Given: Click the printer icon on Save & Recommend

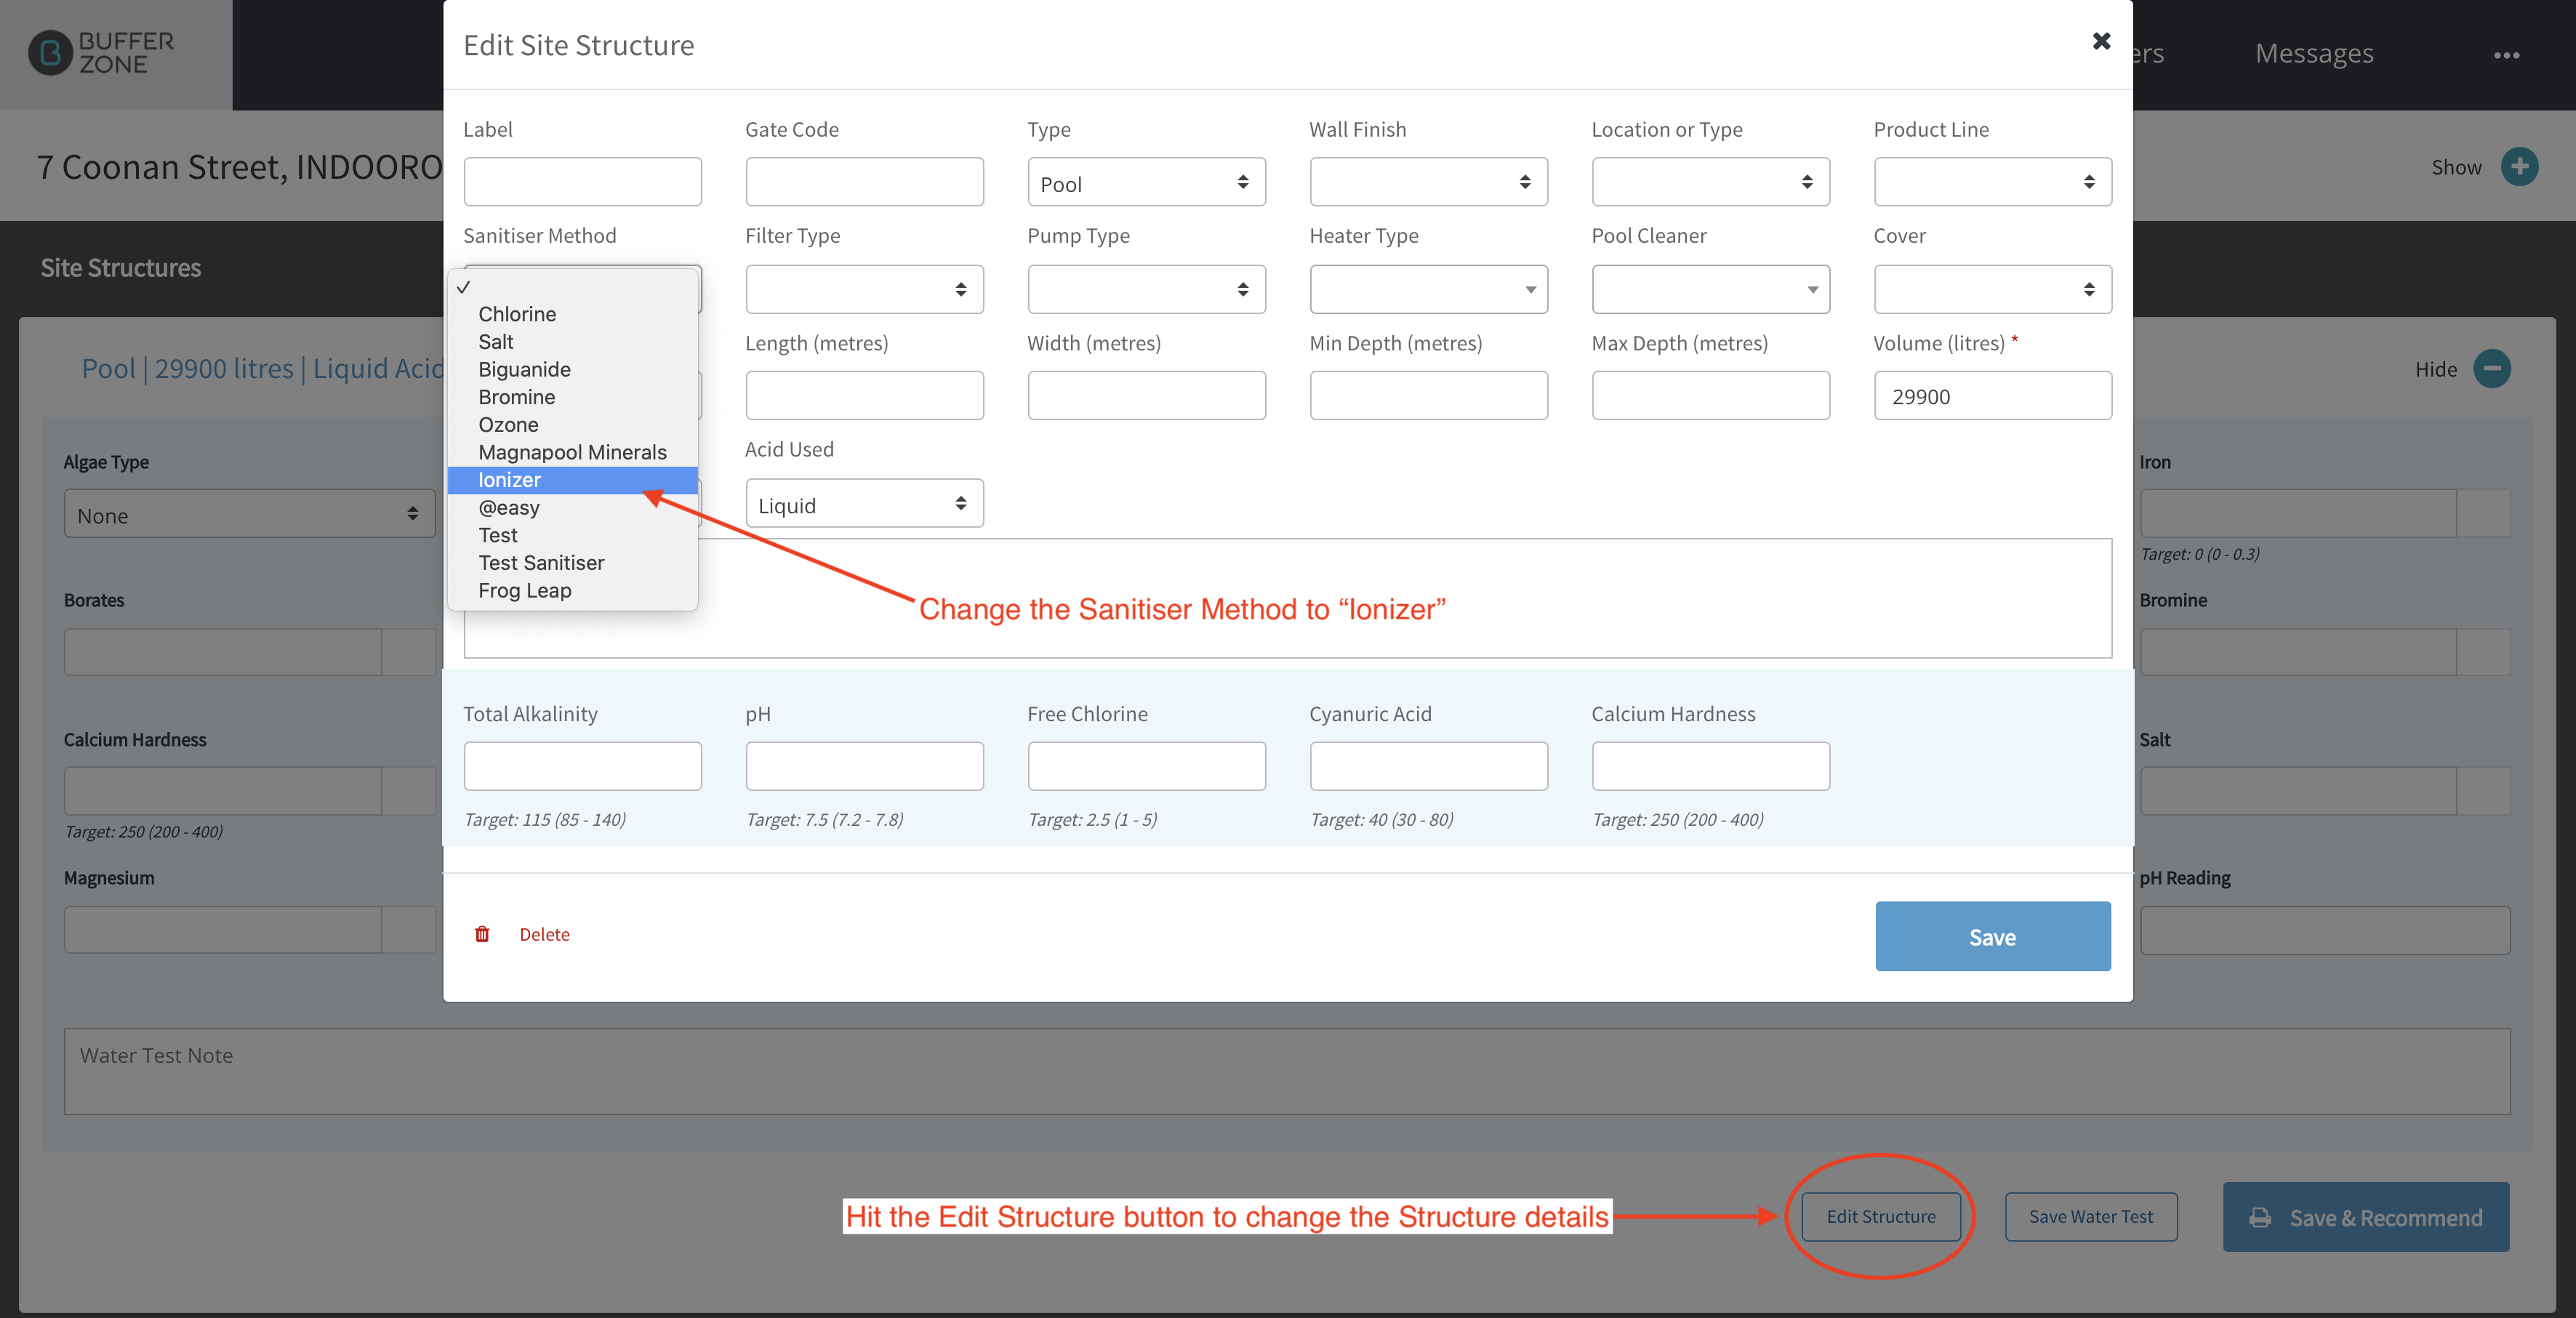Looking at the screenshot, I should point(2260,1217).
